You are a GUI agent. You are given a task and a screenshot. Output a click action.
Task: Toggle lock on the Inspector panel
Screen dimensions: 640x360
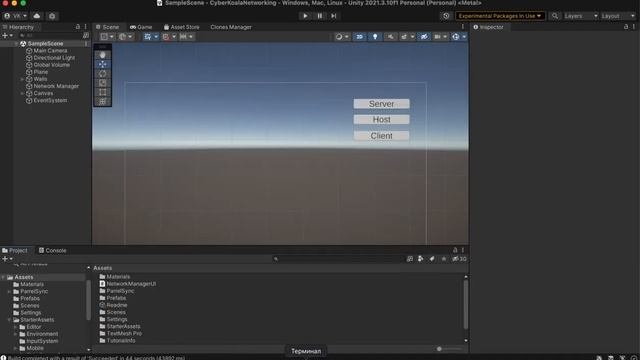(x=626, y=27)
